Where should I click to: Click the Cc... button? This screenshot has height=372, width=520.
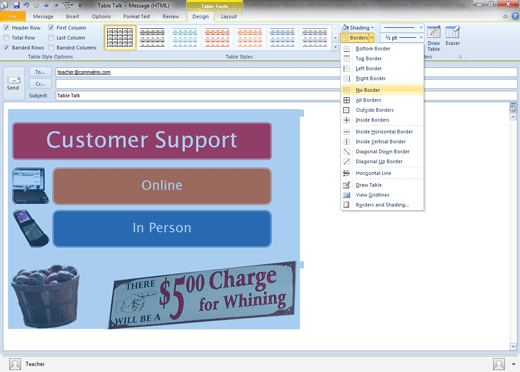point(40,84)
